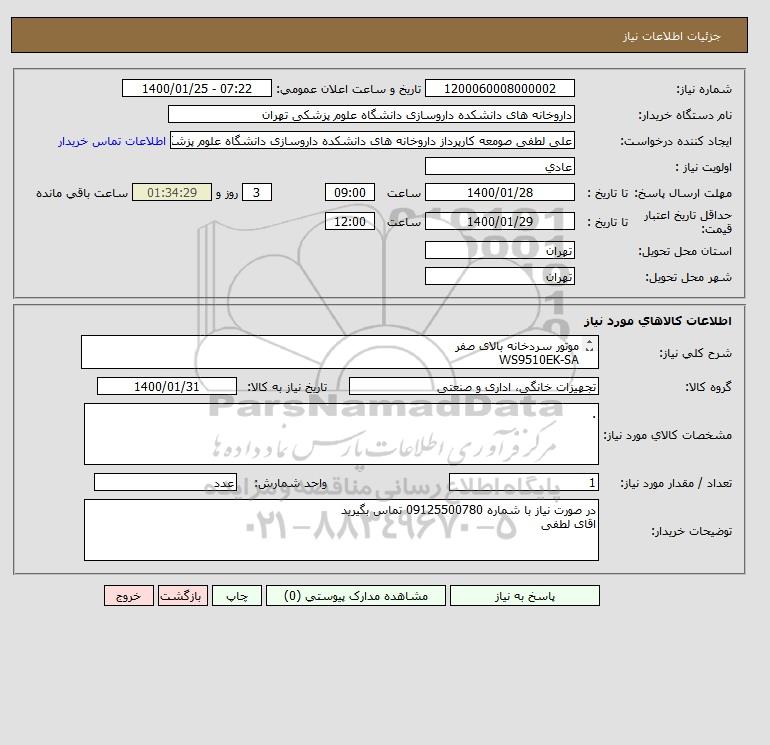Click the تاریخ نیاز به کالا label

pos(286,387)
